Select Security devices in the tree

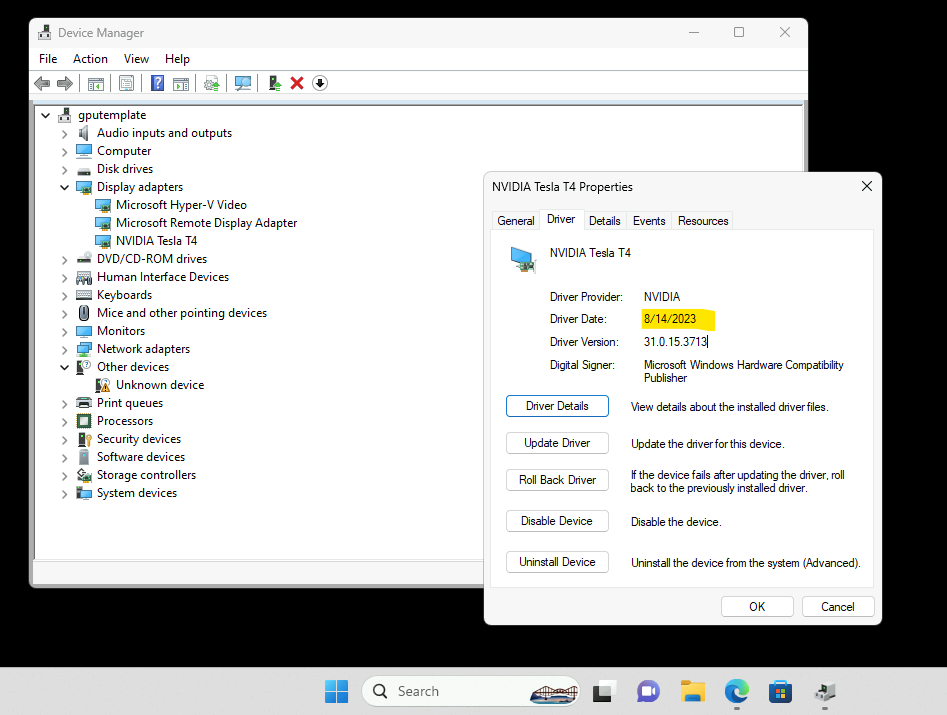(139, 439)
